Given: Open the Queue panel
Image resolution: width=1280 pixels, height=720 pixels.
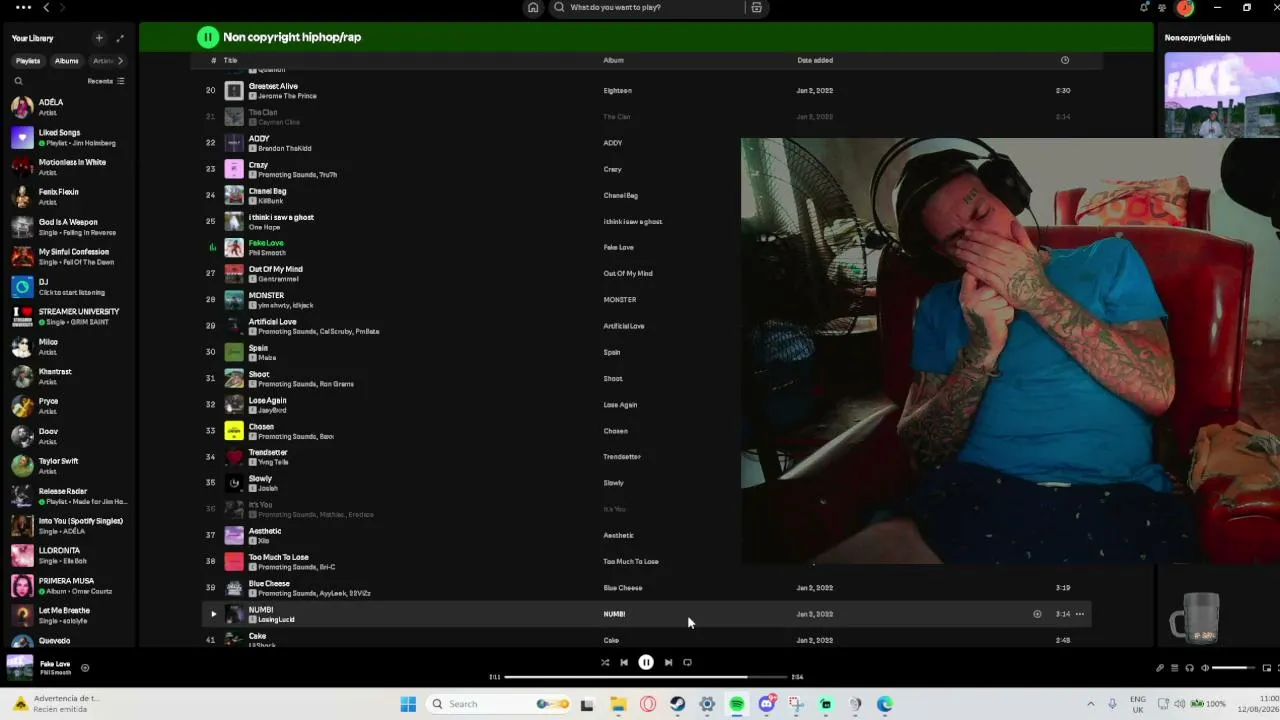Looking at the screenshot, I should (1175, 668).
